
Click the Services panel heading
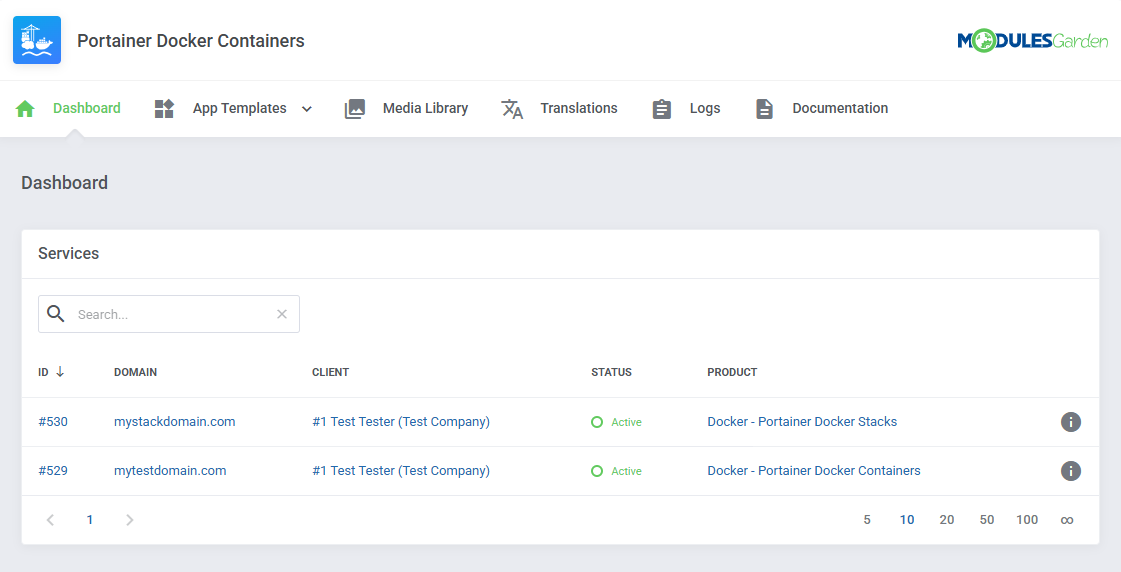pyautogui.click(x=69, y=253)
